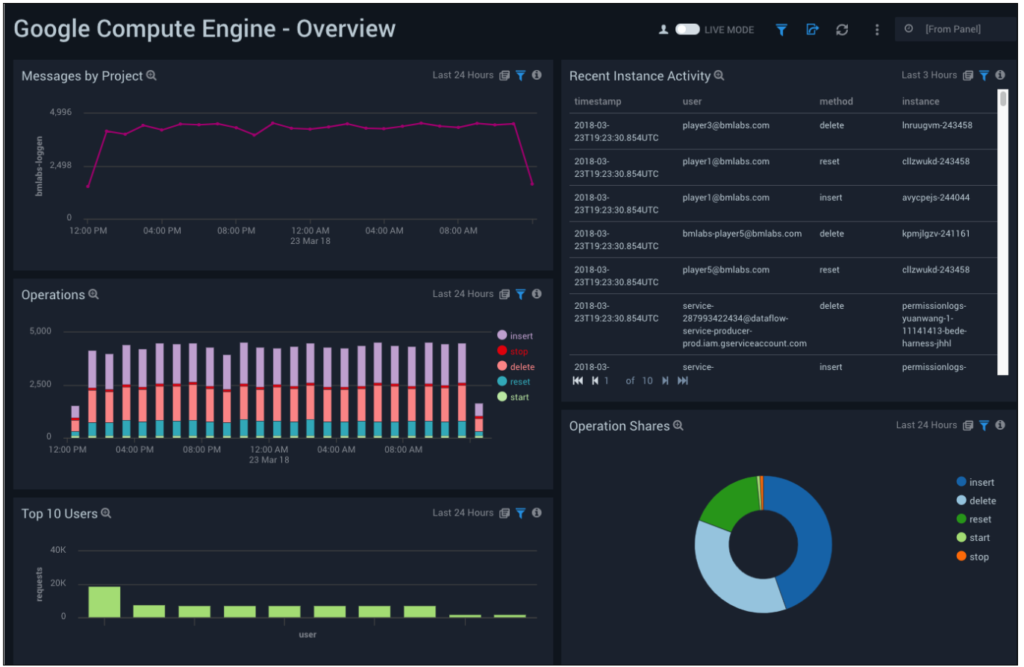Show queries icon on Operation Shares panel
The height and width of the screenshot is (667, 1024).
(x=968, y=426)
